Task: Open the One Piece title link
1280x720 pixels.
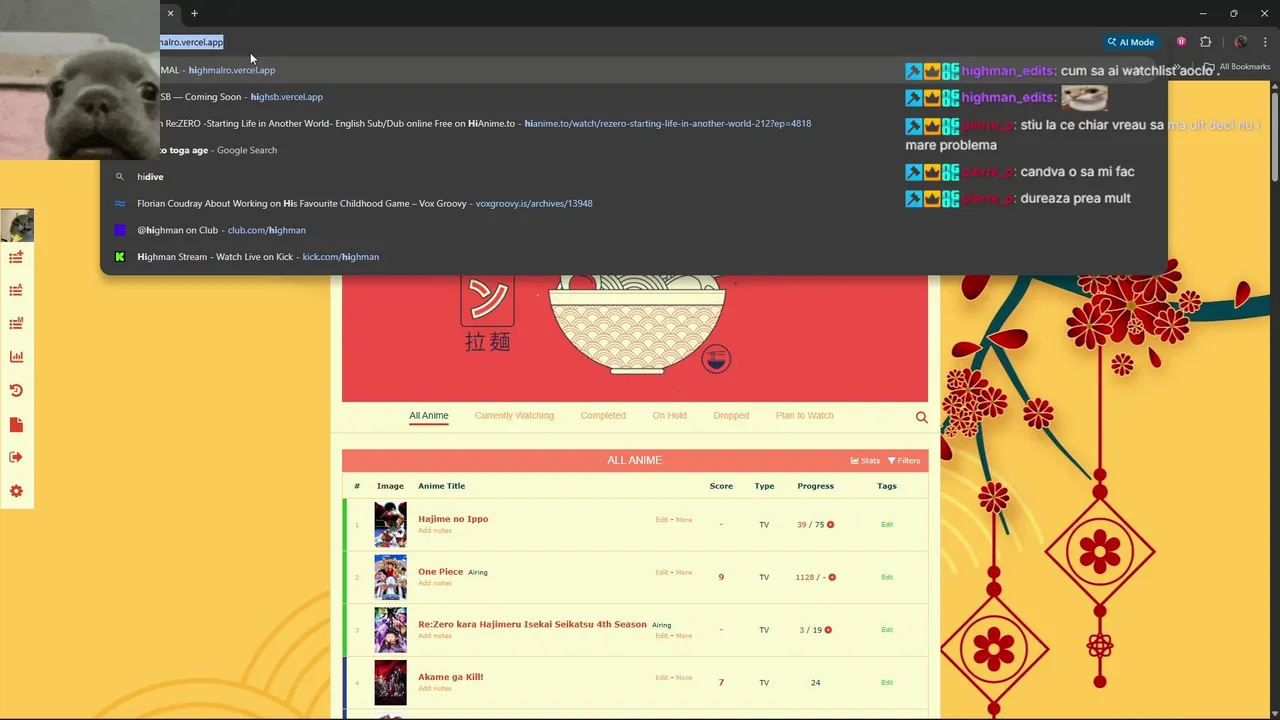Action: 440,572
